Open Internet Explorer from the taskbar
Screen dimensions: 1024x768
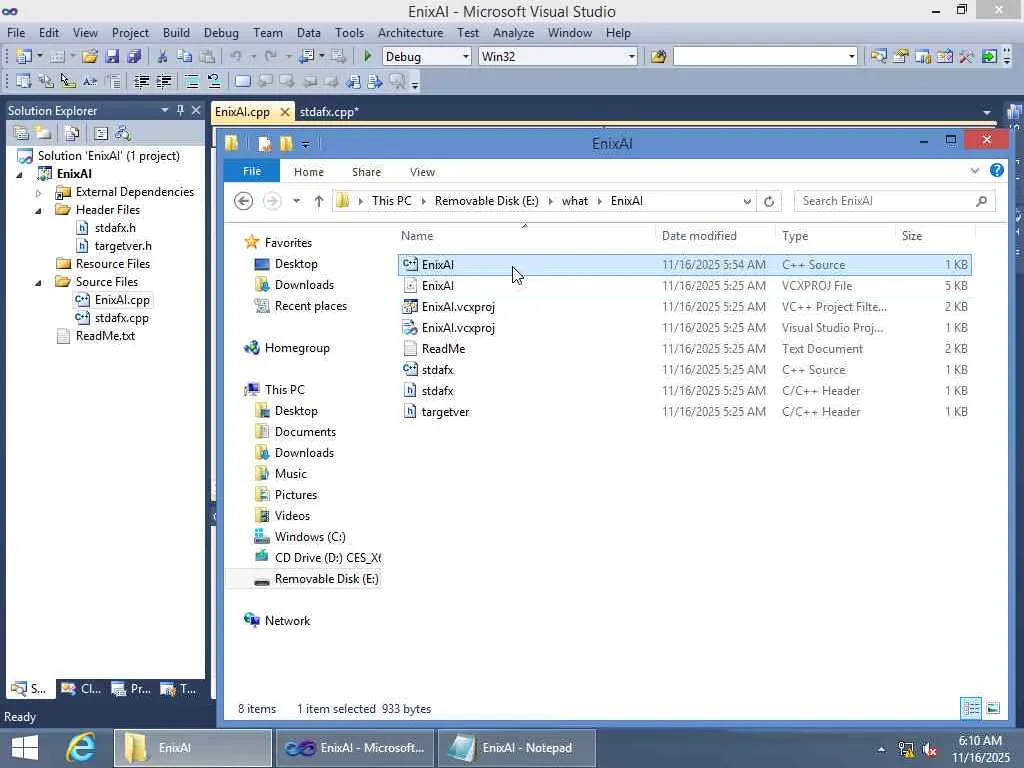[82, 748]
